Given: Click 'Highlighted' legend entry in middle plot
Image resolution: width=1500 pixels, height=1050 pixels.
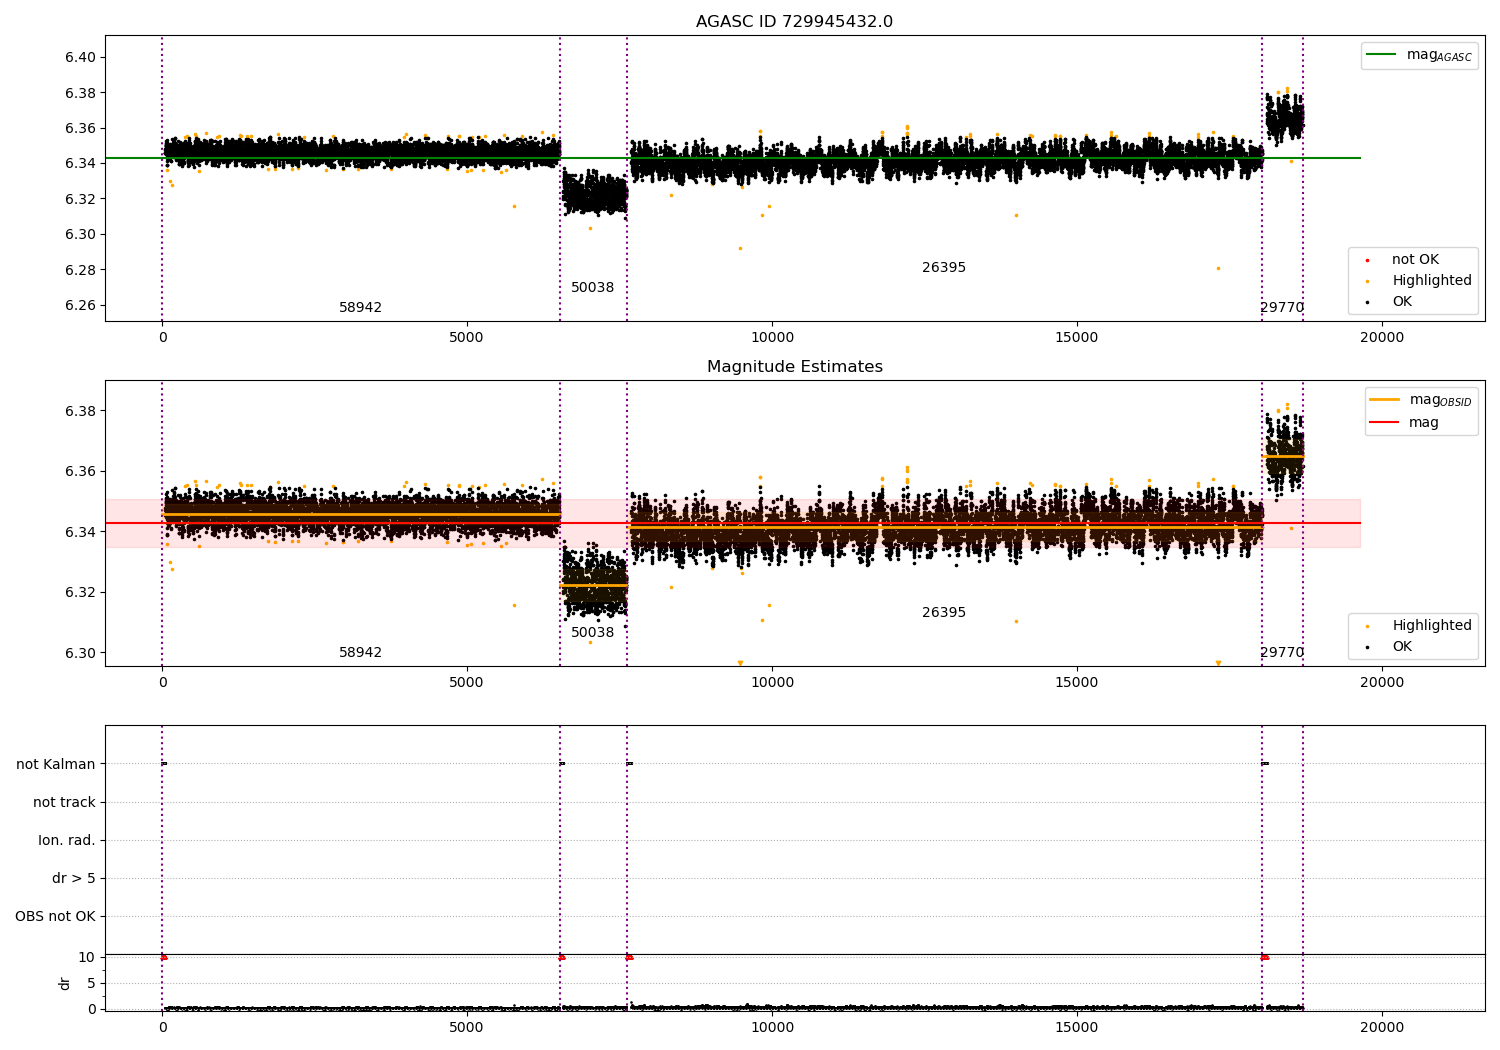Looking at the screenshot, I should (1431, 626).
